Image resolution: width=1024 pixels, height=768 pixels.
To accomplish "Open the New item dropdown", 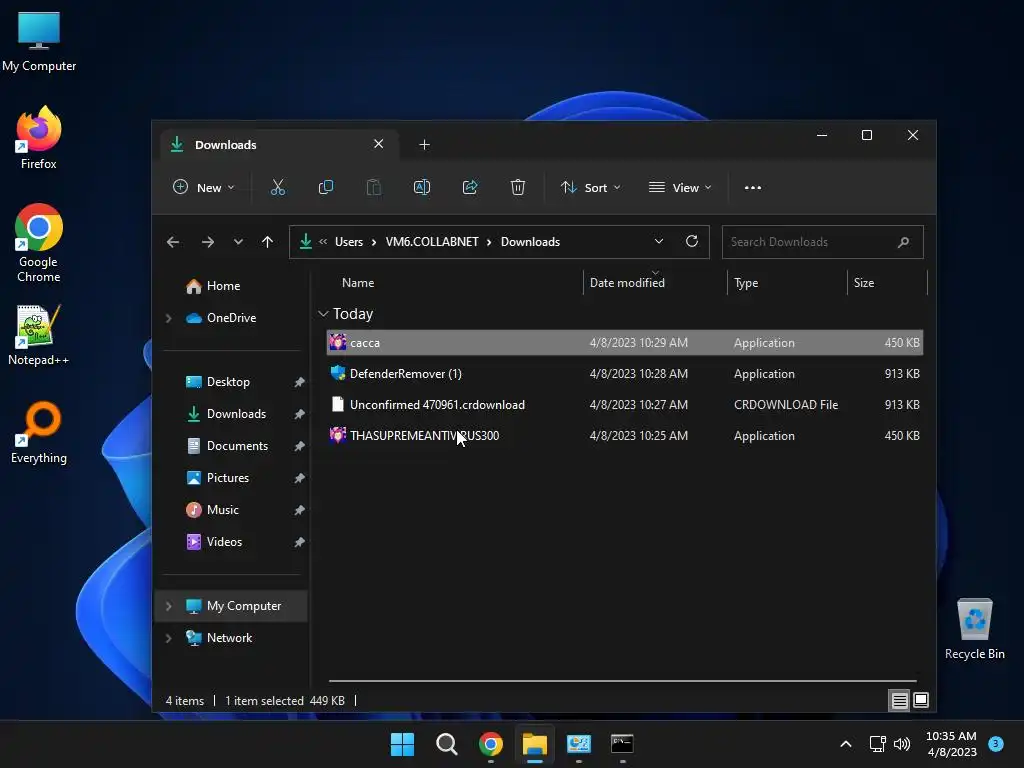I will point(203,187).
